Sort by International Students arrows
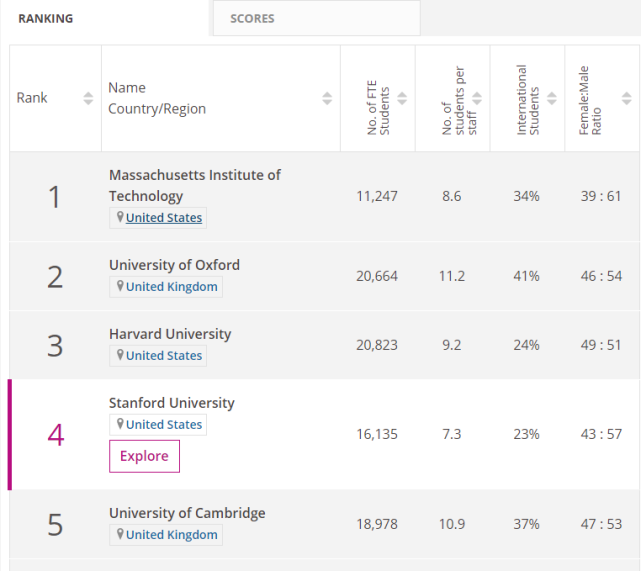The image size is (641, 571). (x=551, y=98)
